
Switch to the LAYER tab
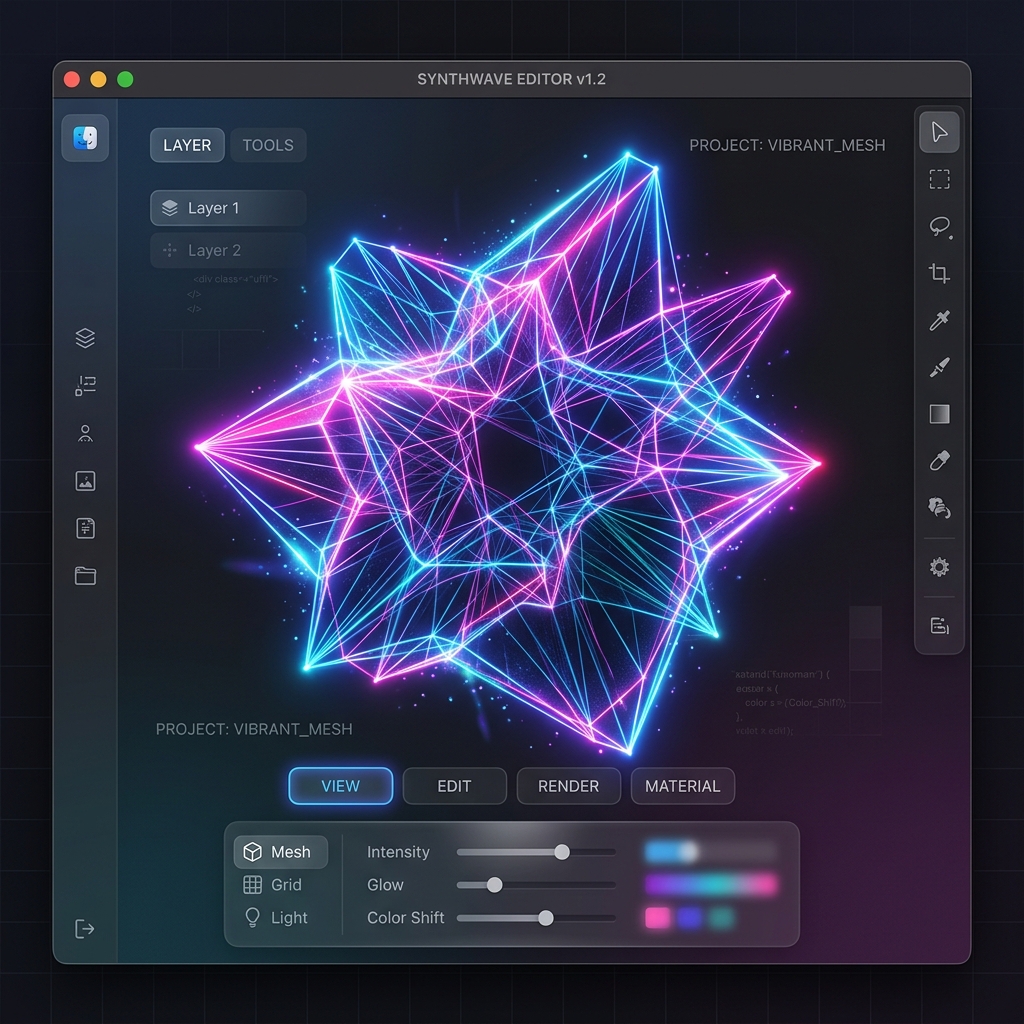point(187,145)
